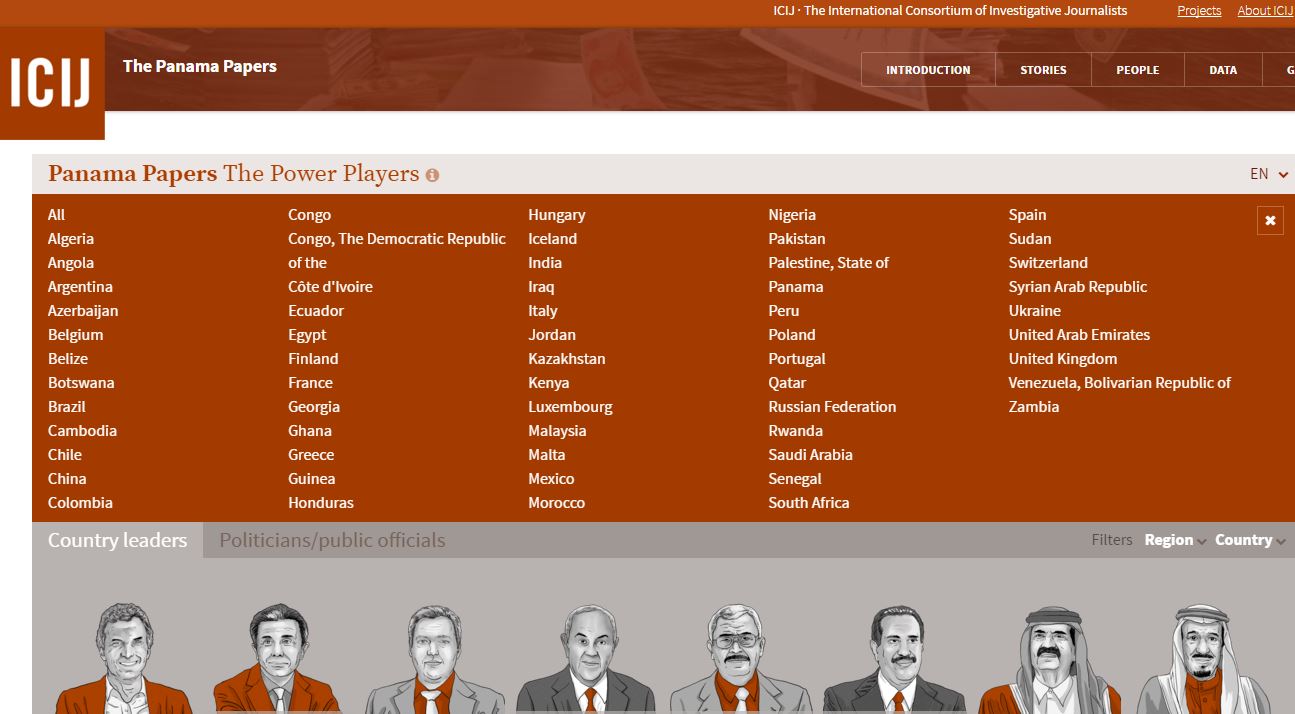The height and width of the screenshot is (714, 1295).
Task: Select Pakistan from country list
Action: [797, 239]
